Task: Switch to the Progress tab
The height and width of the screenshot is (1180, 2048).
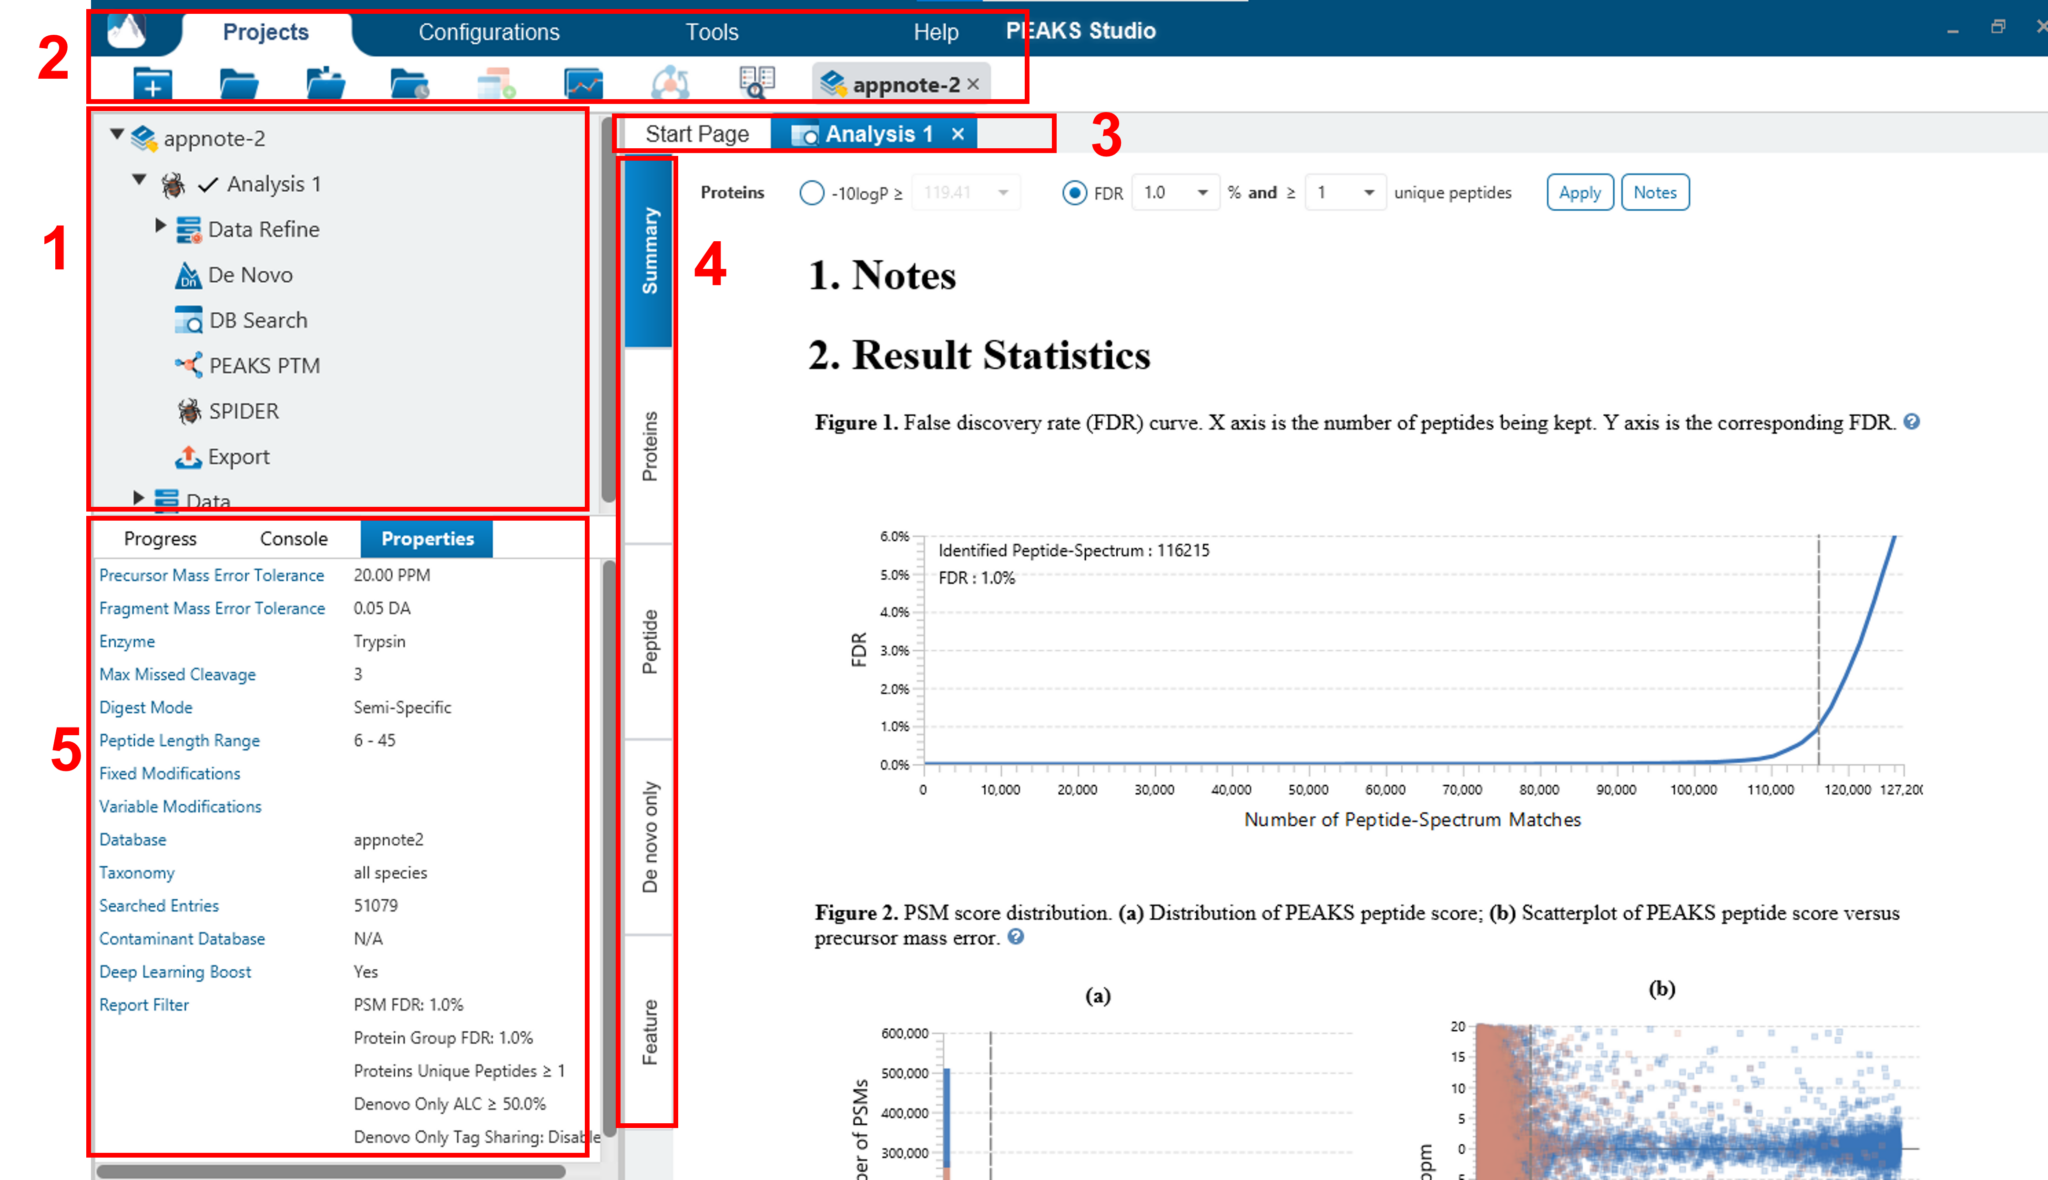Action: [160, 539]
